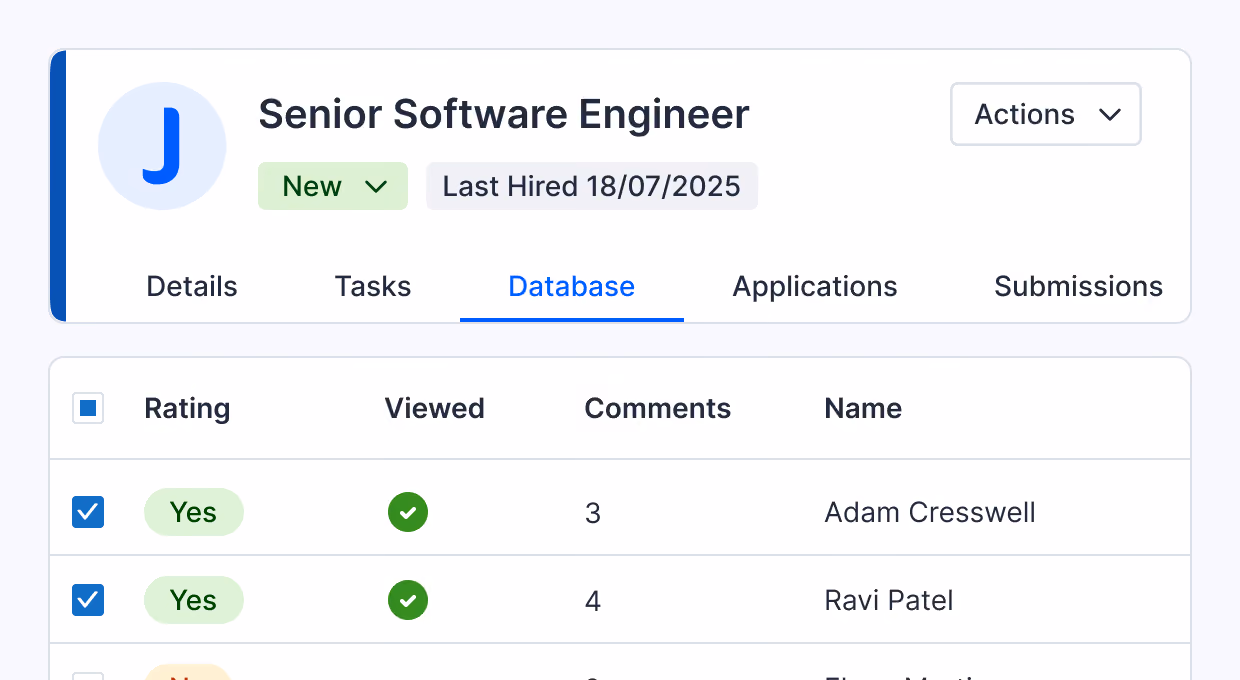
Task: Sort by the Viewed column header
Action: pyautogui.click(x=435, y=408)
